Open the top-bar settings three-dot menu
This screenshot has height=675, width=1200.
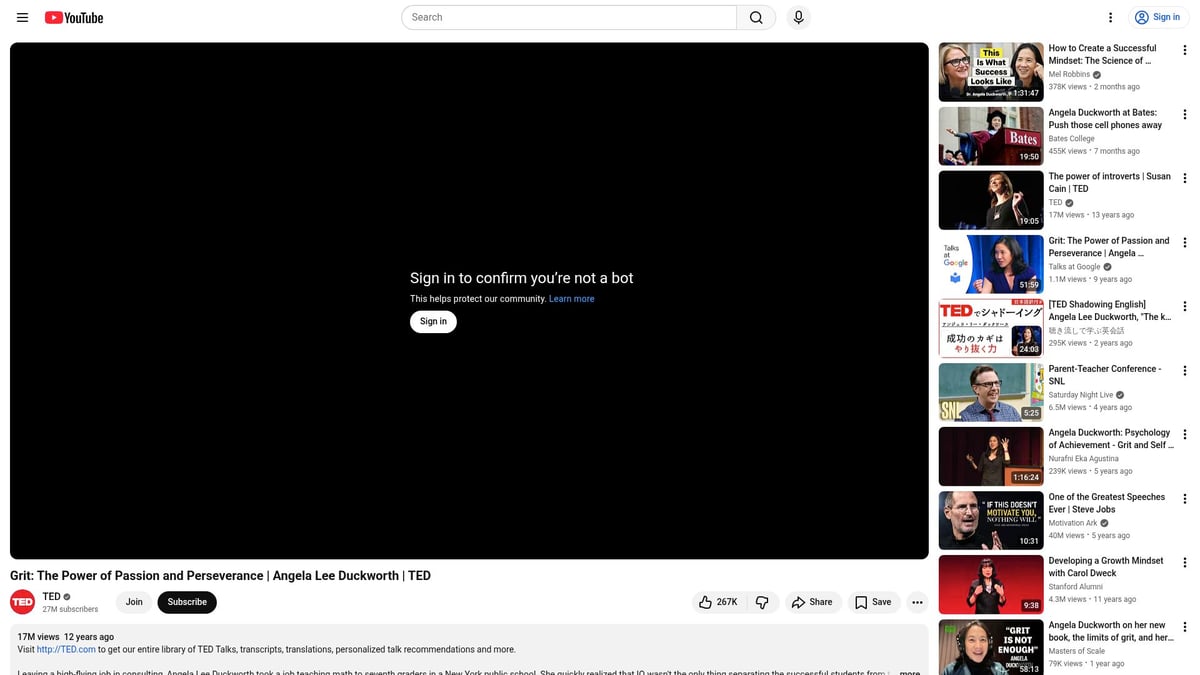[1110, 17]
